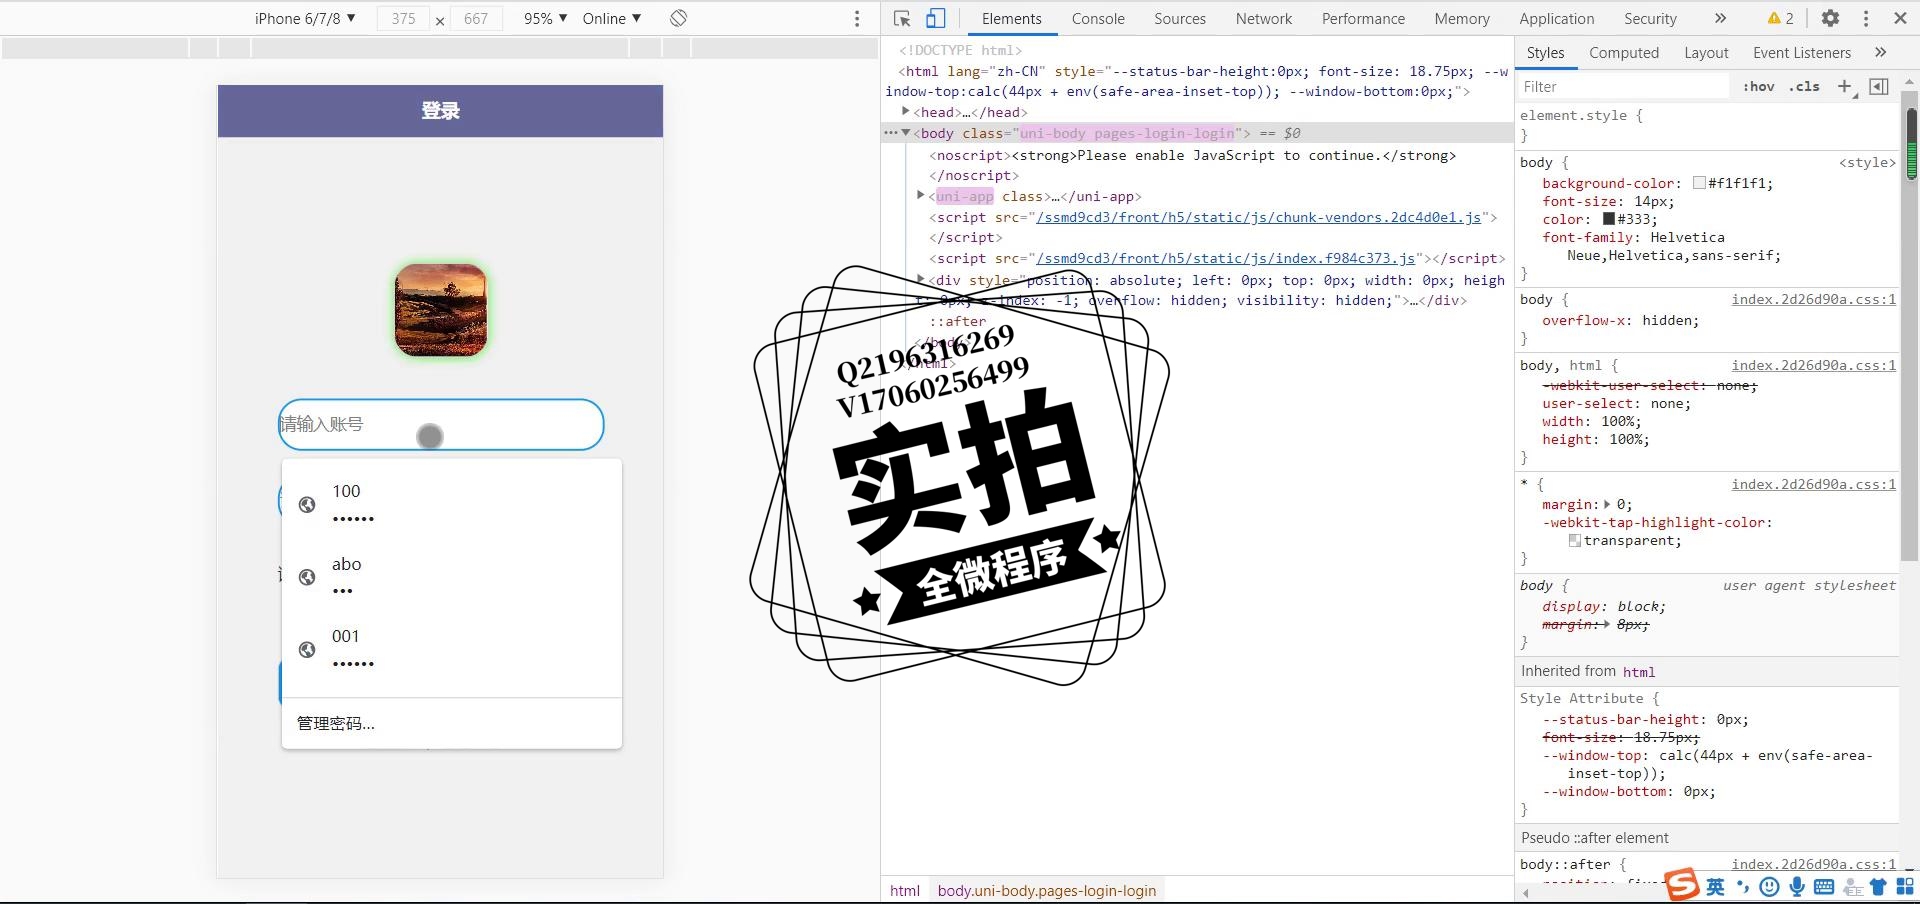Expand the head element node

(x=906, y=112)
